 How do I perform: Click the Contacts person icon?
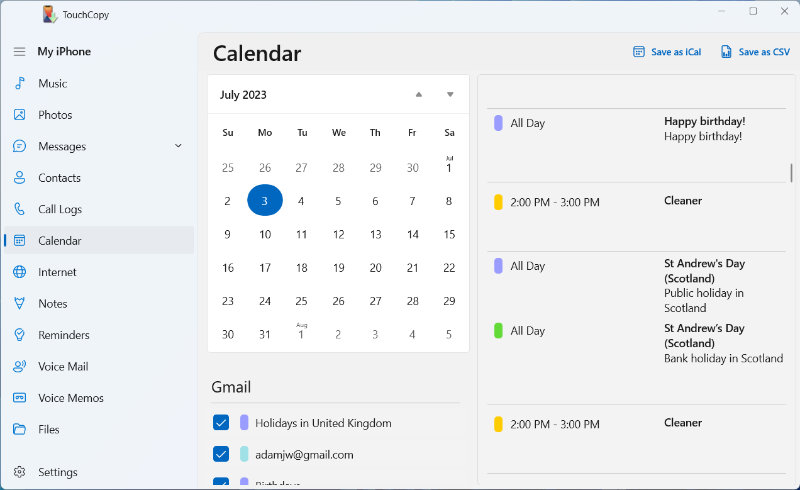[x=19, y=178]
